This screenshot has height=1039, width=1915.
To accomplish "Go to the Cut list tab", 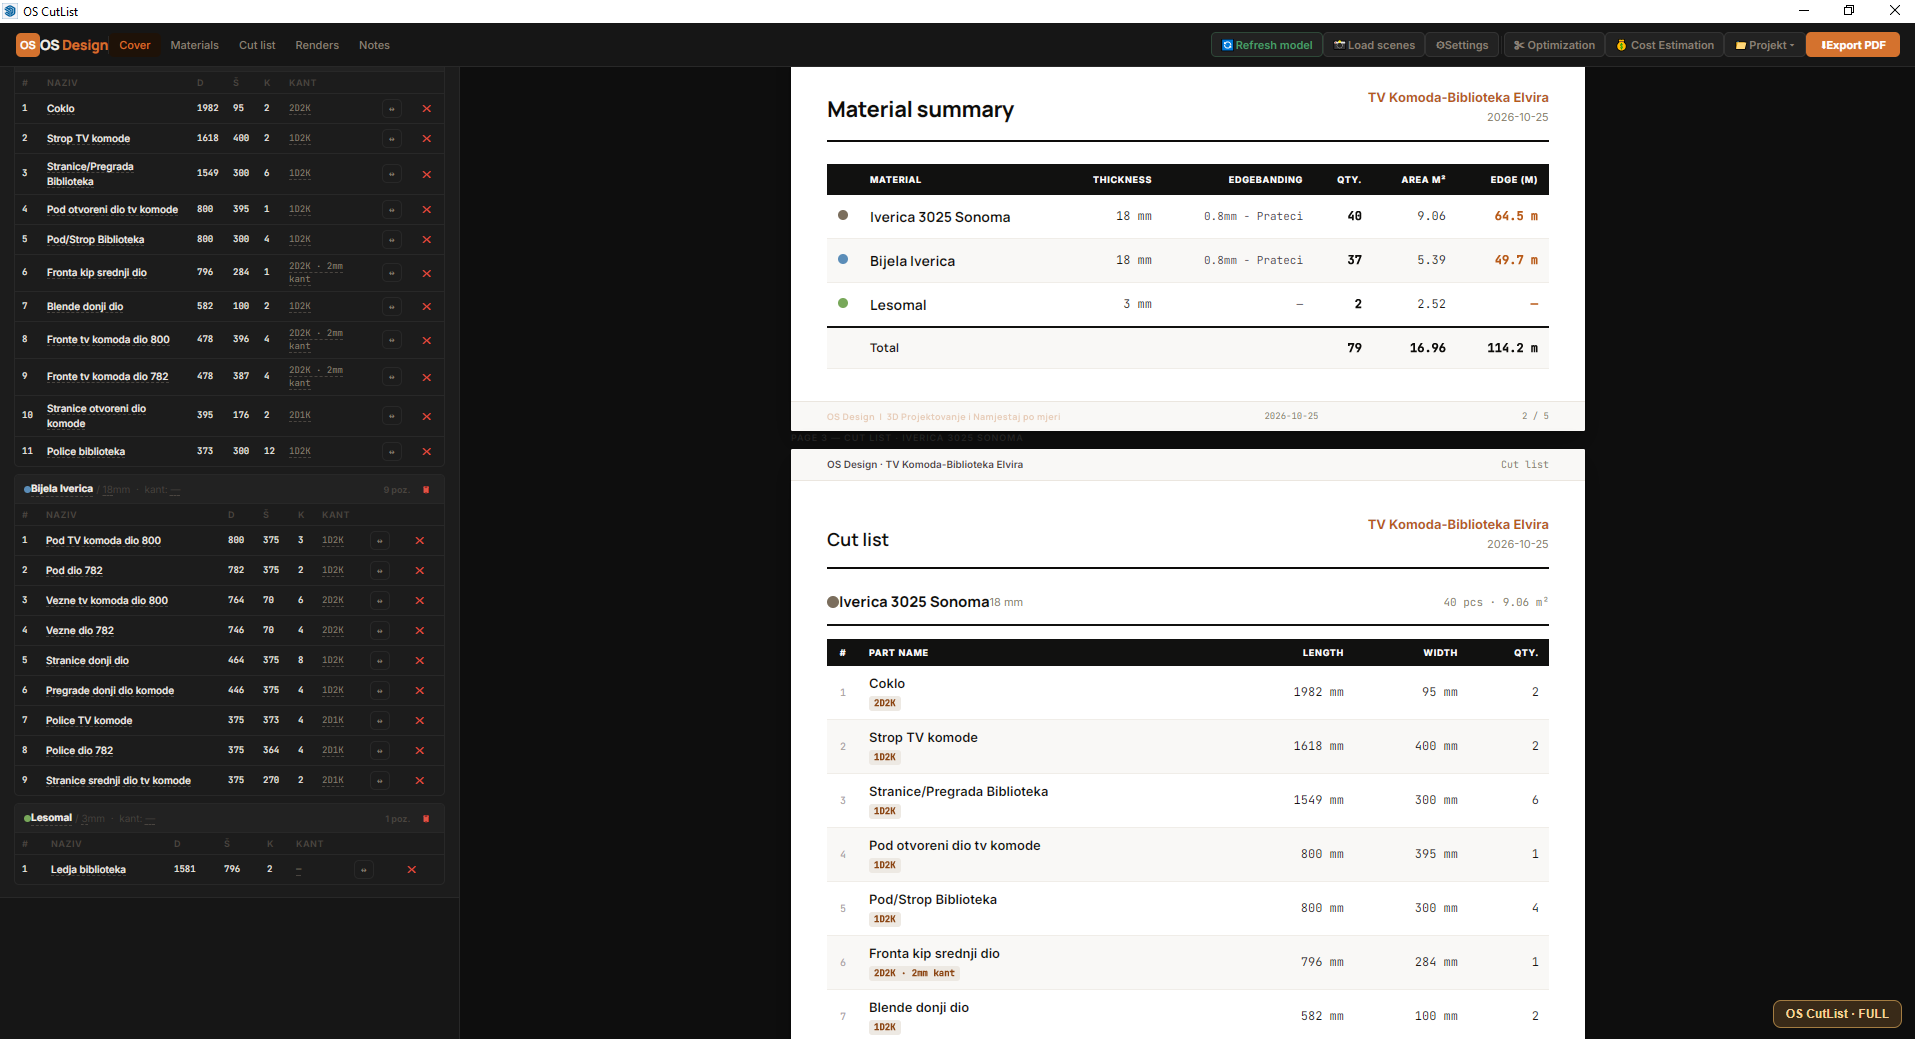I will coord(257,45).
